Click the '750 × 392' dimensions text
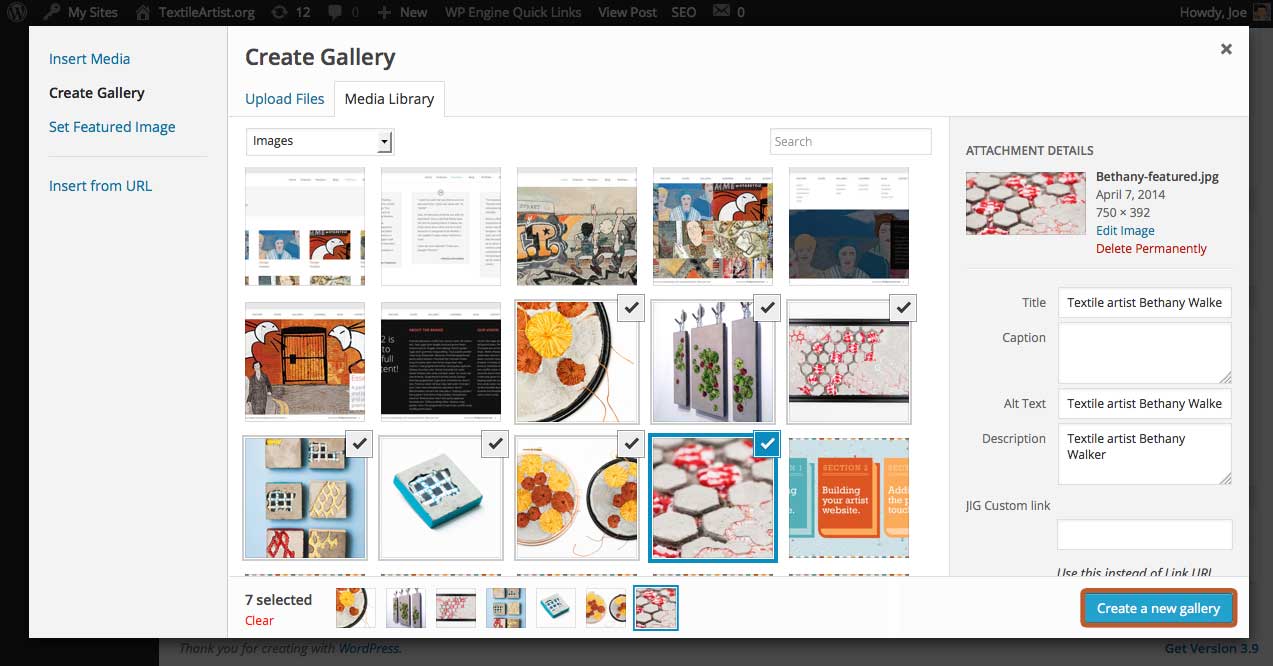 tap(1129, 213)
